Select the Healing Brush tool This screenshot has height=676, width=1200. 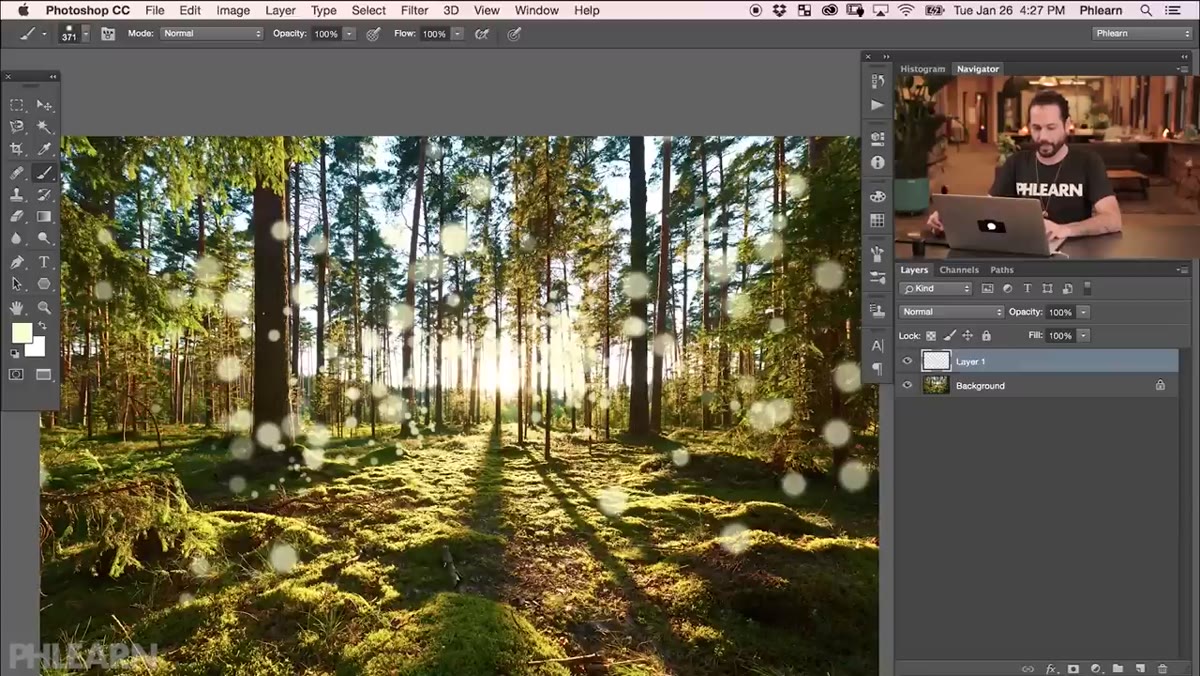17,172
